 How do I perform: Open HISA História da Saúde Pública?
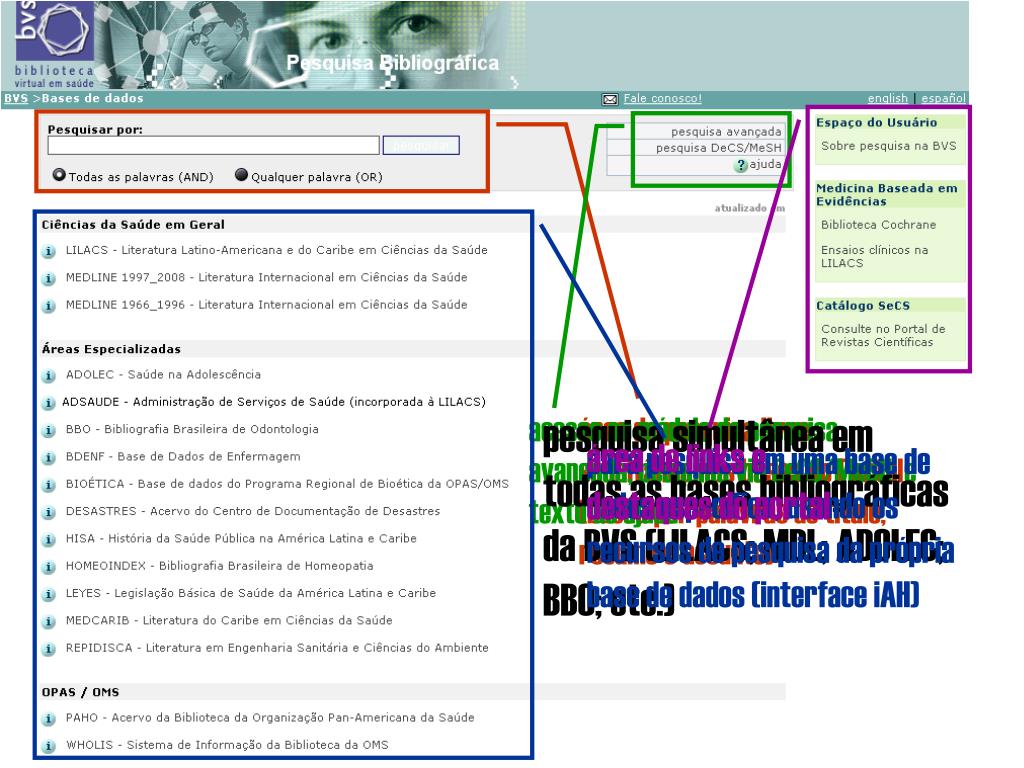(241, 539)
